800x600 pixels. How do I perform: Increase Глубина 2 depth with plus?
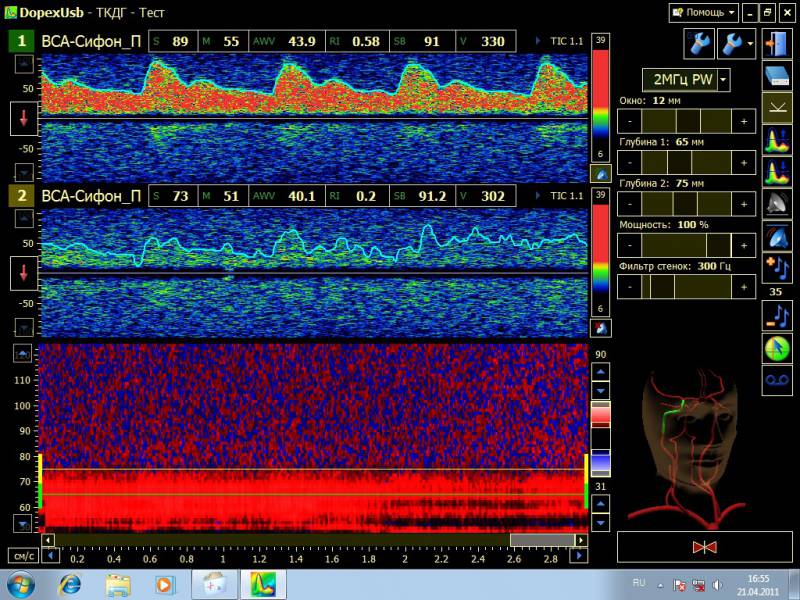pyautogui.click(x=744, y=204)
